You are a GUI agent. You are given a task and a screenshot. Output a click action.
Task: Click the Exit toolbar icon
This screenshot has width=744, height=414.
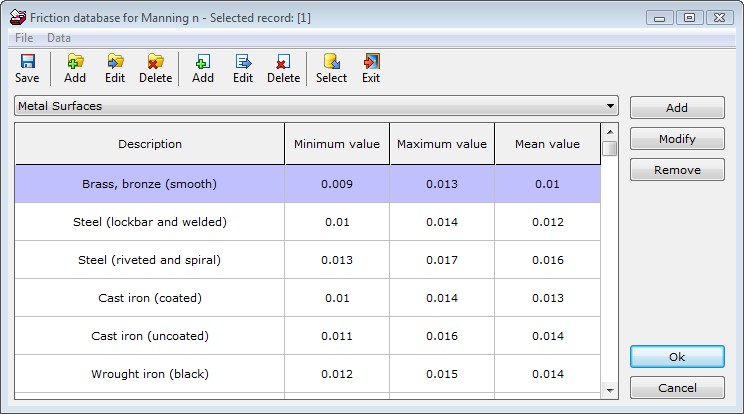click(x=371, y=62)
